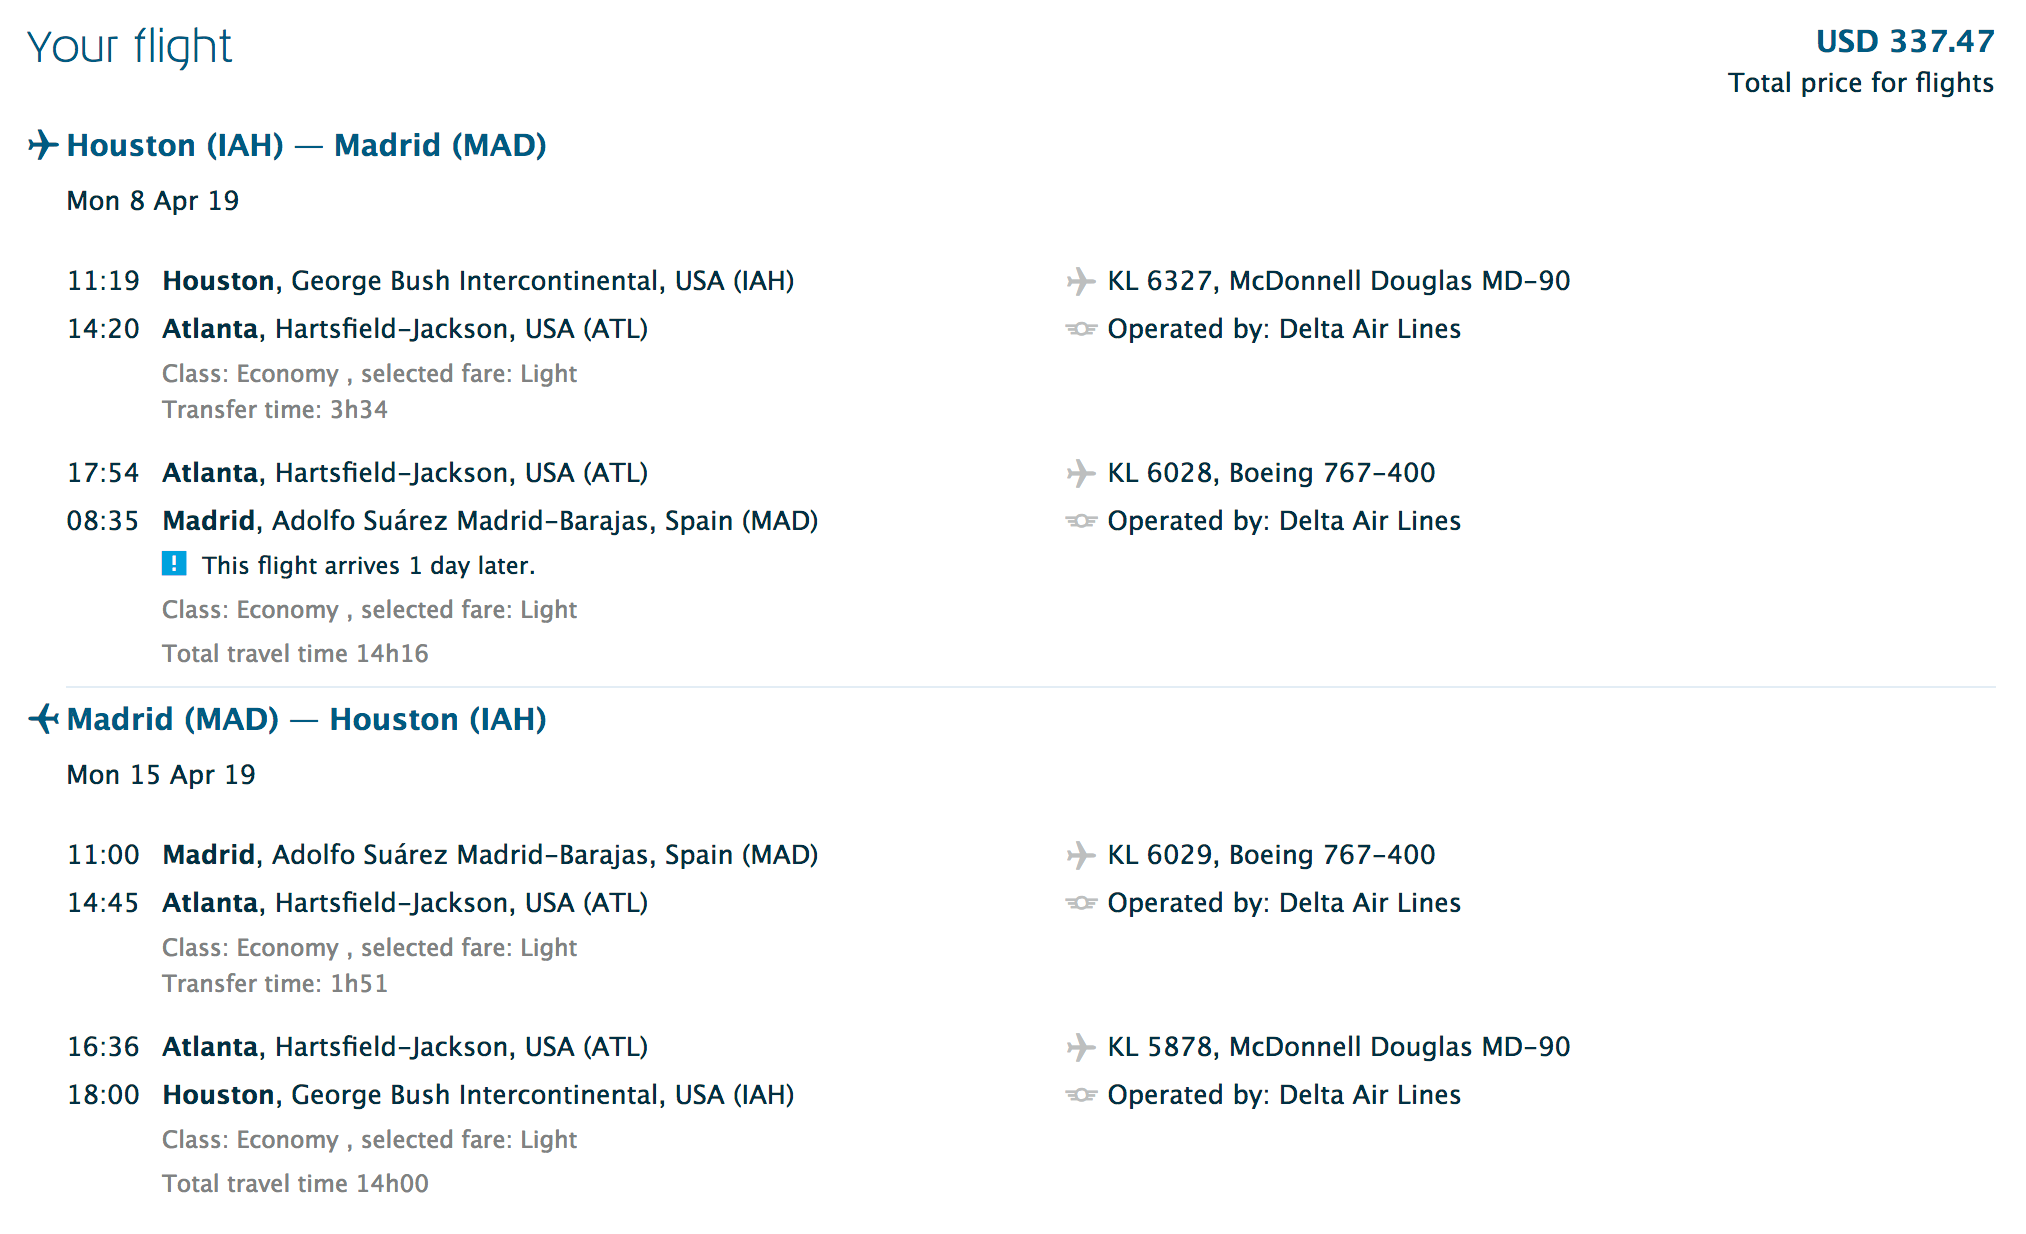Click the blue exclamation info icon

click(174, 565)
